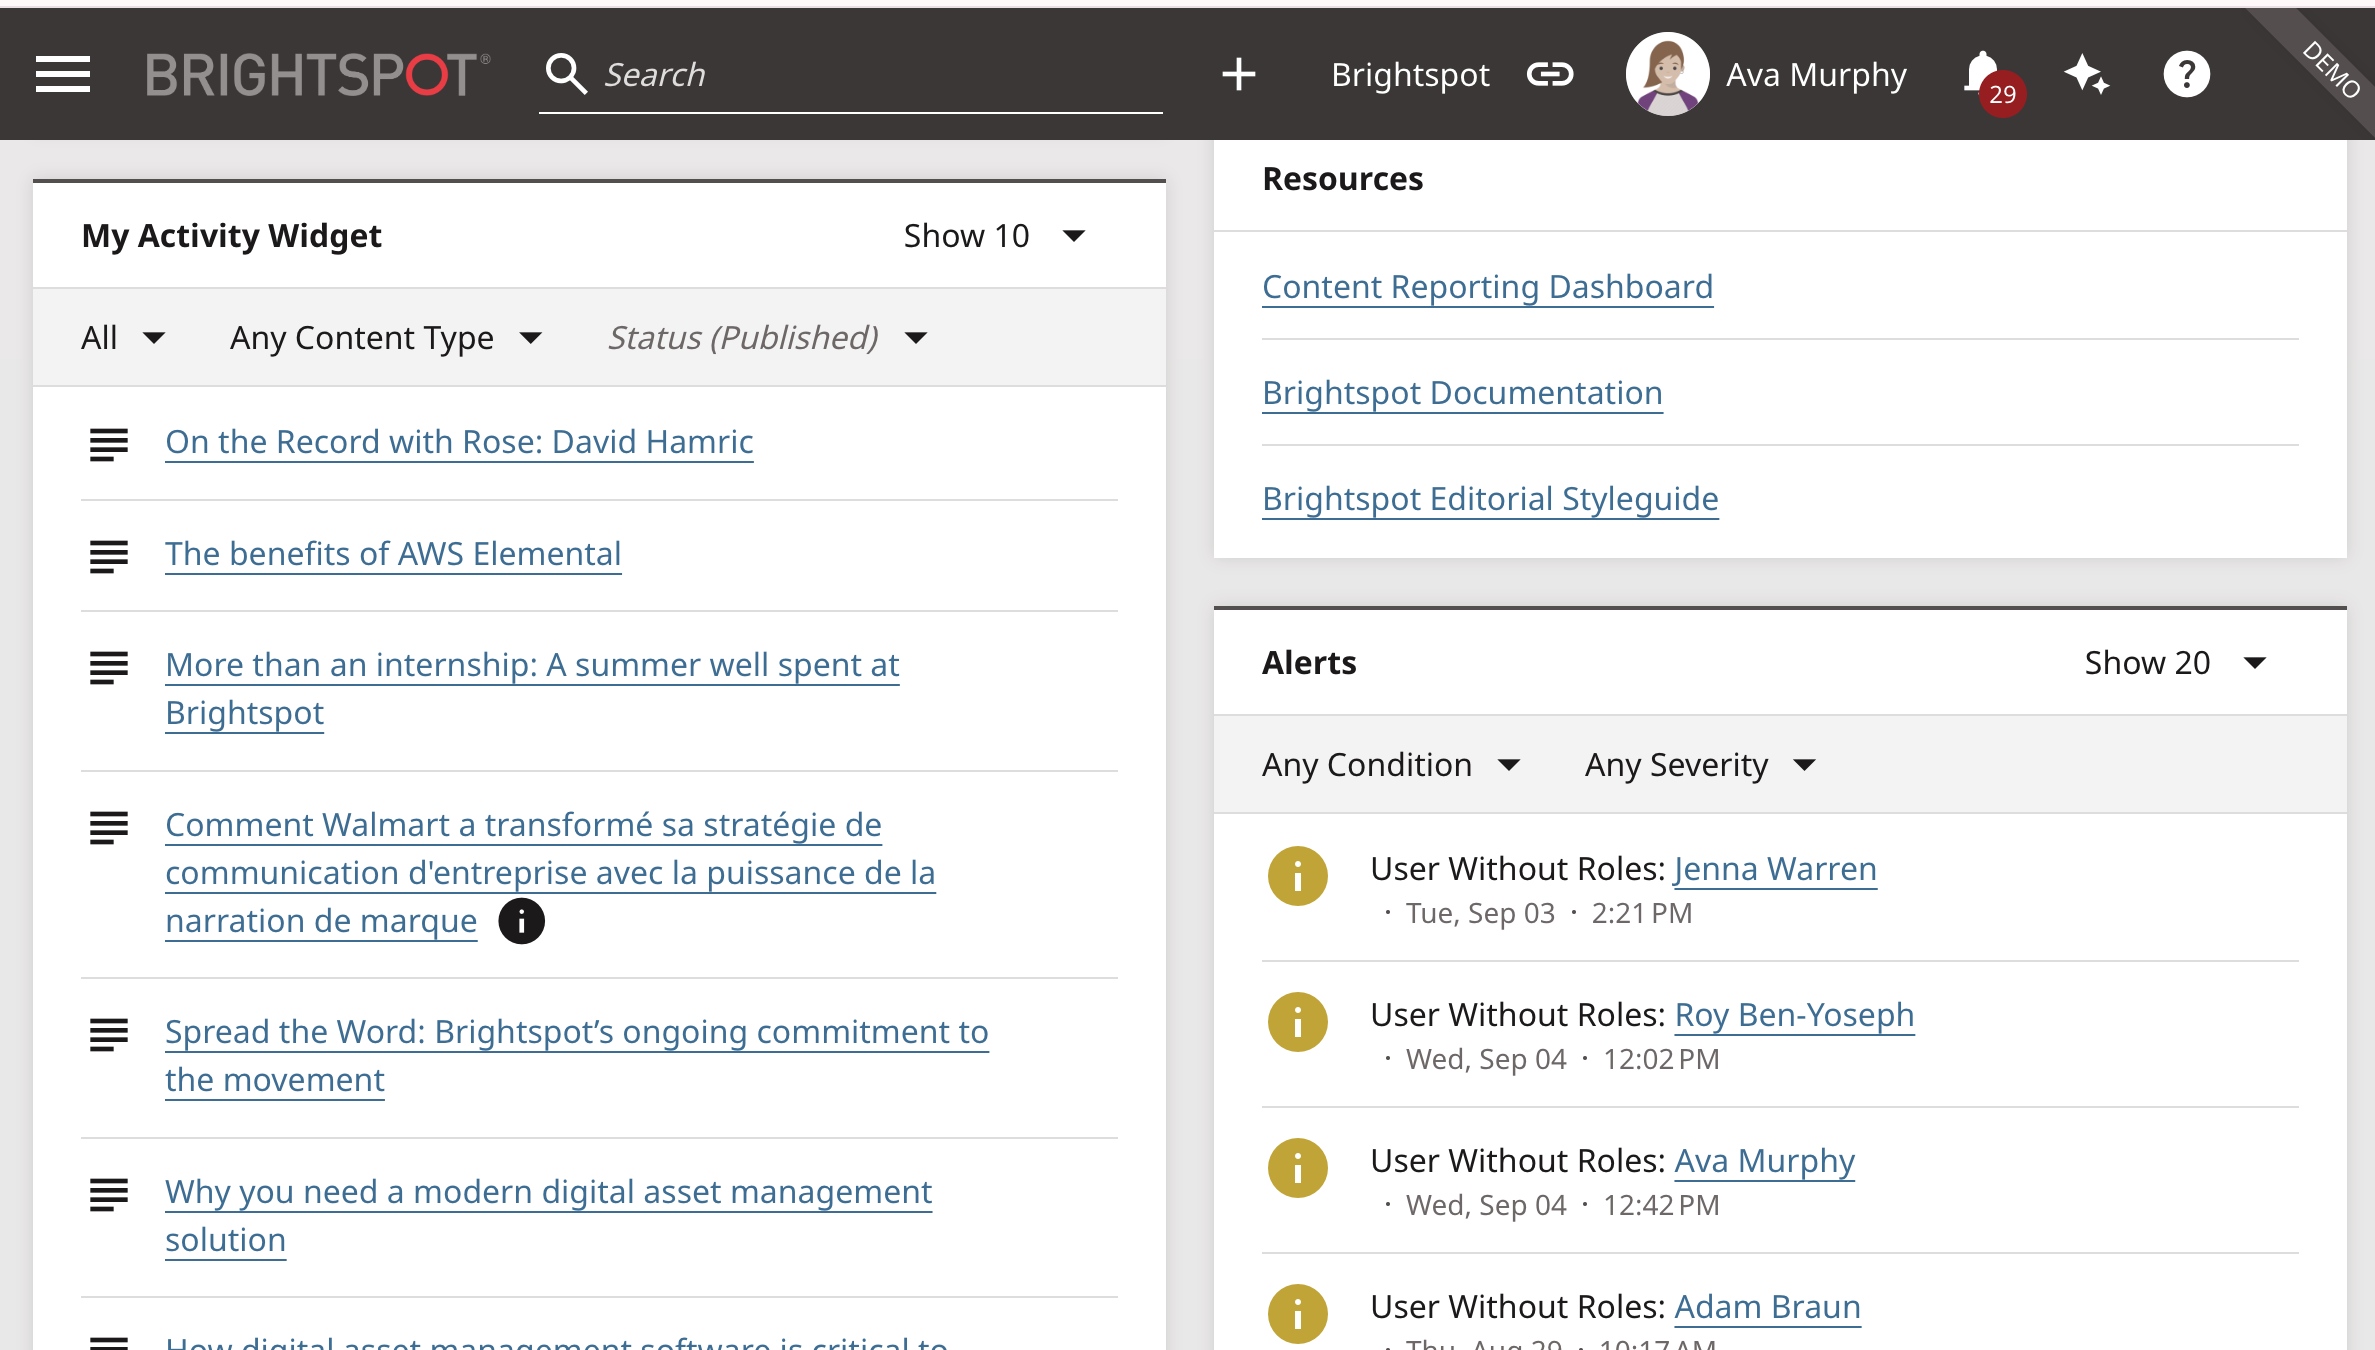The height and width of the screenshot is (1350, 2375).
Task: Open Ava Murphy user link in Alerts
Action: click(x=1764, y=1161)
